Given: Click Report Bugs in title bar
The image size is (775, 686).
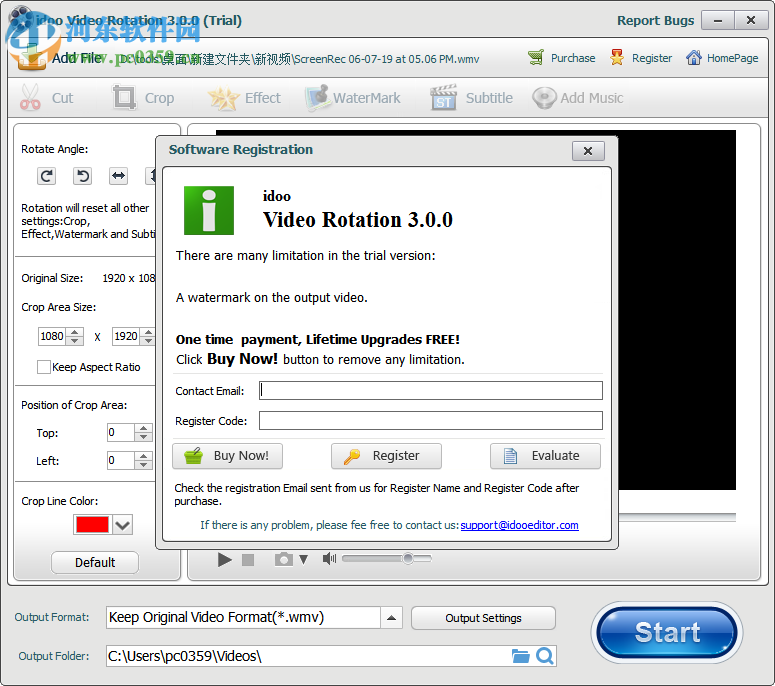Looking at the screenshot, I should (x=655, y=20).
